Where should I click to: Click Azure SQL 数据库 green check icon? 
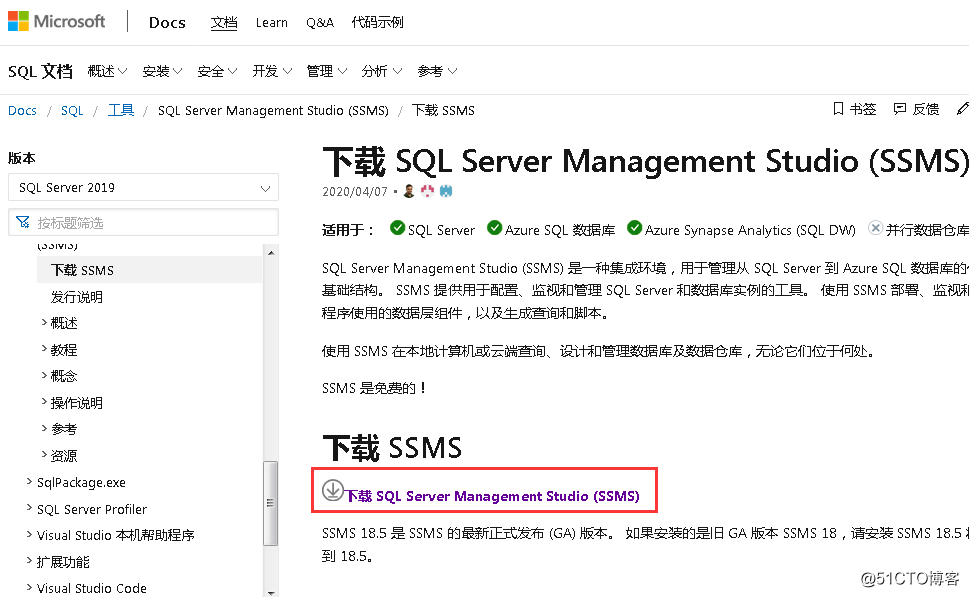(x=494, y=228)
